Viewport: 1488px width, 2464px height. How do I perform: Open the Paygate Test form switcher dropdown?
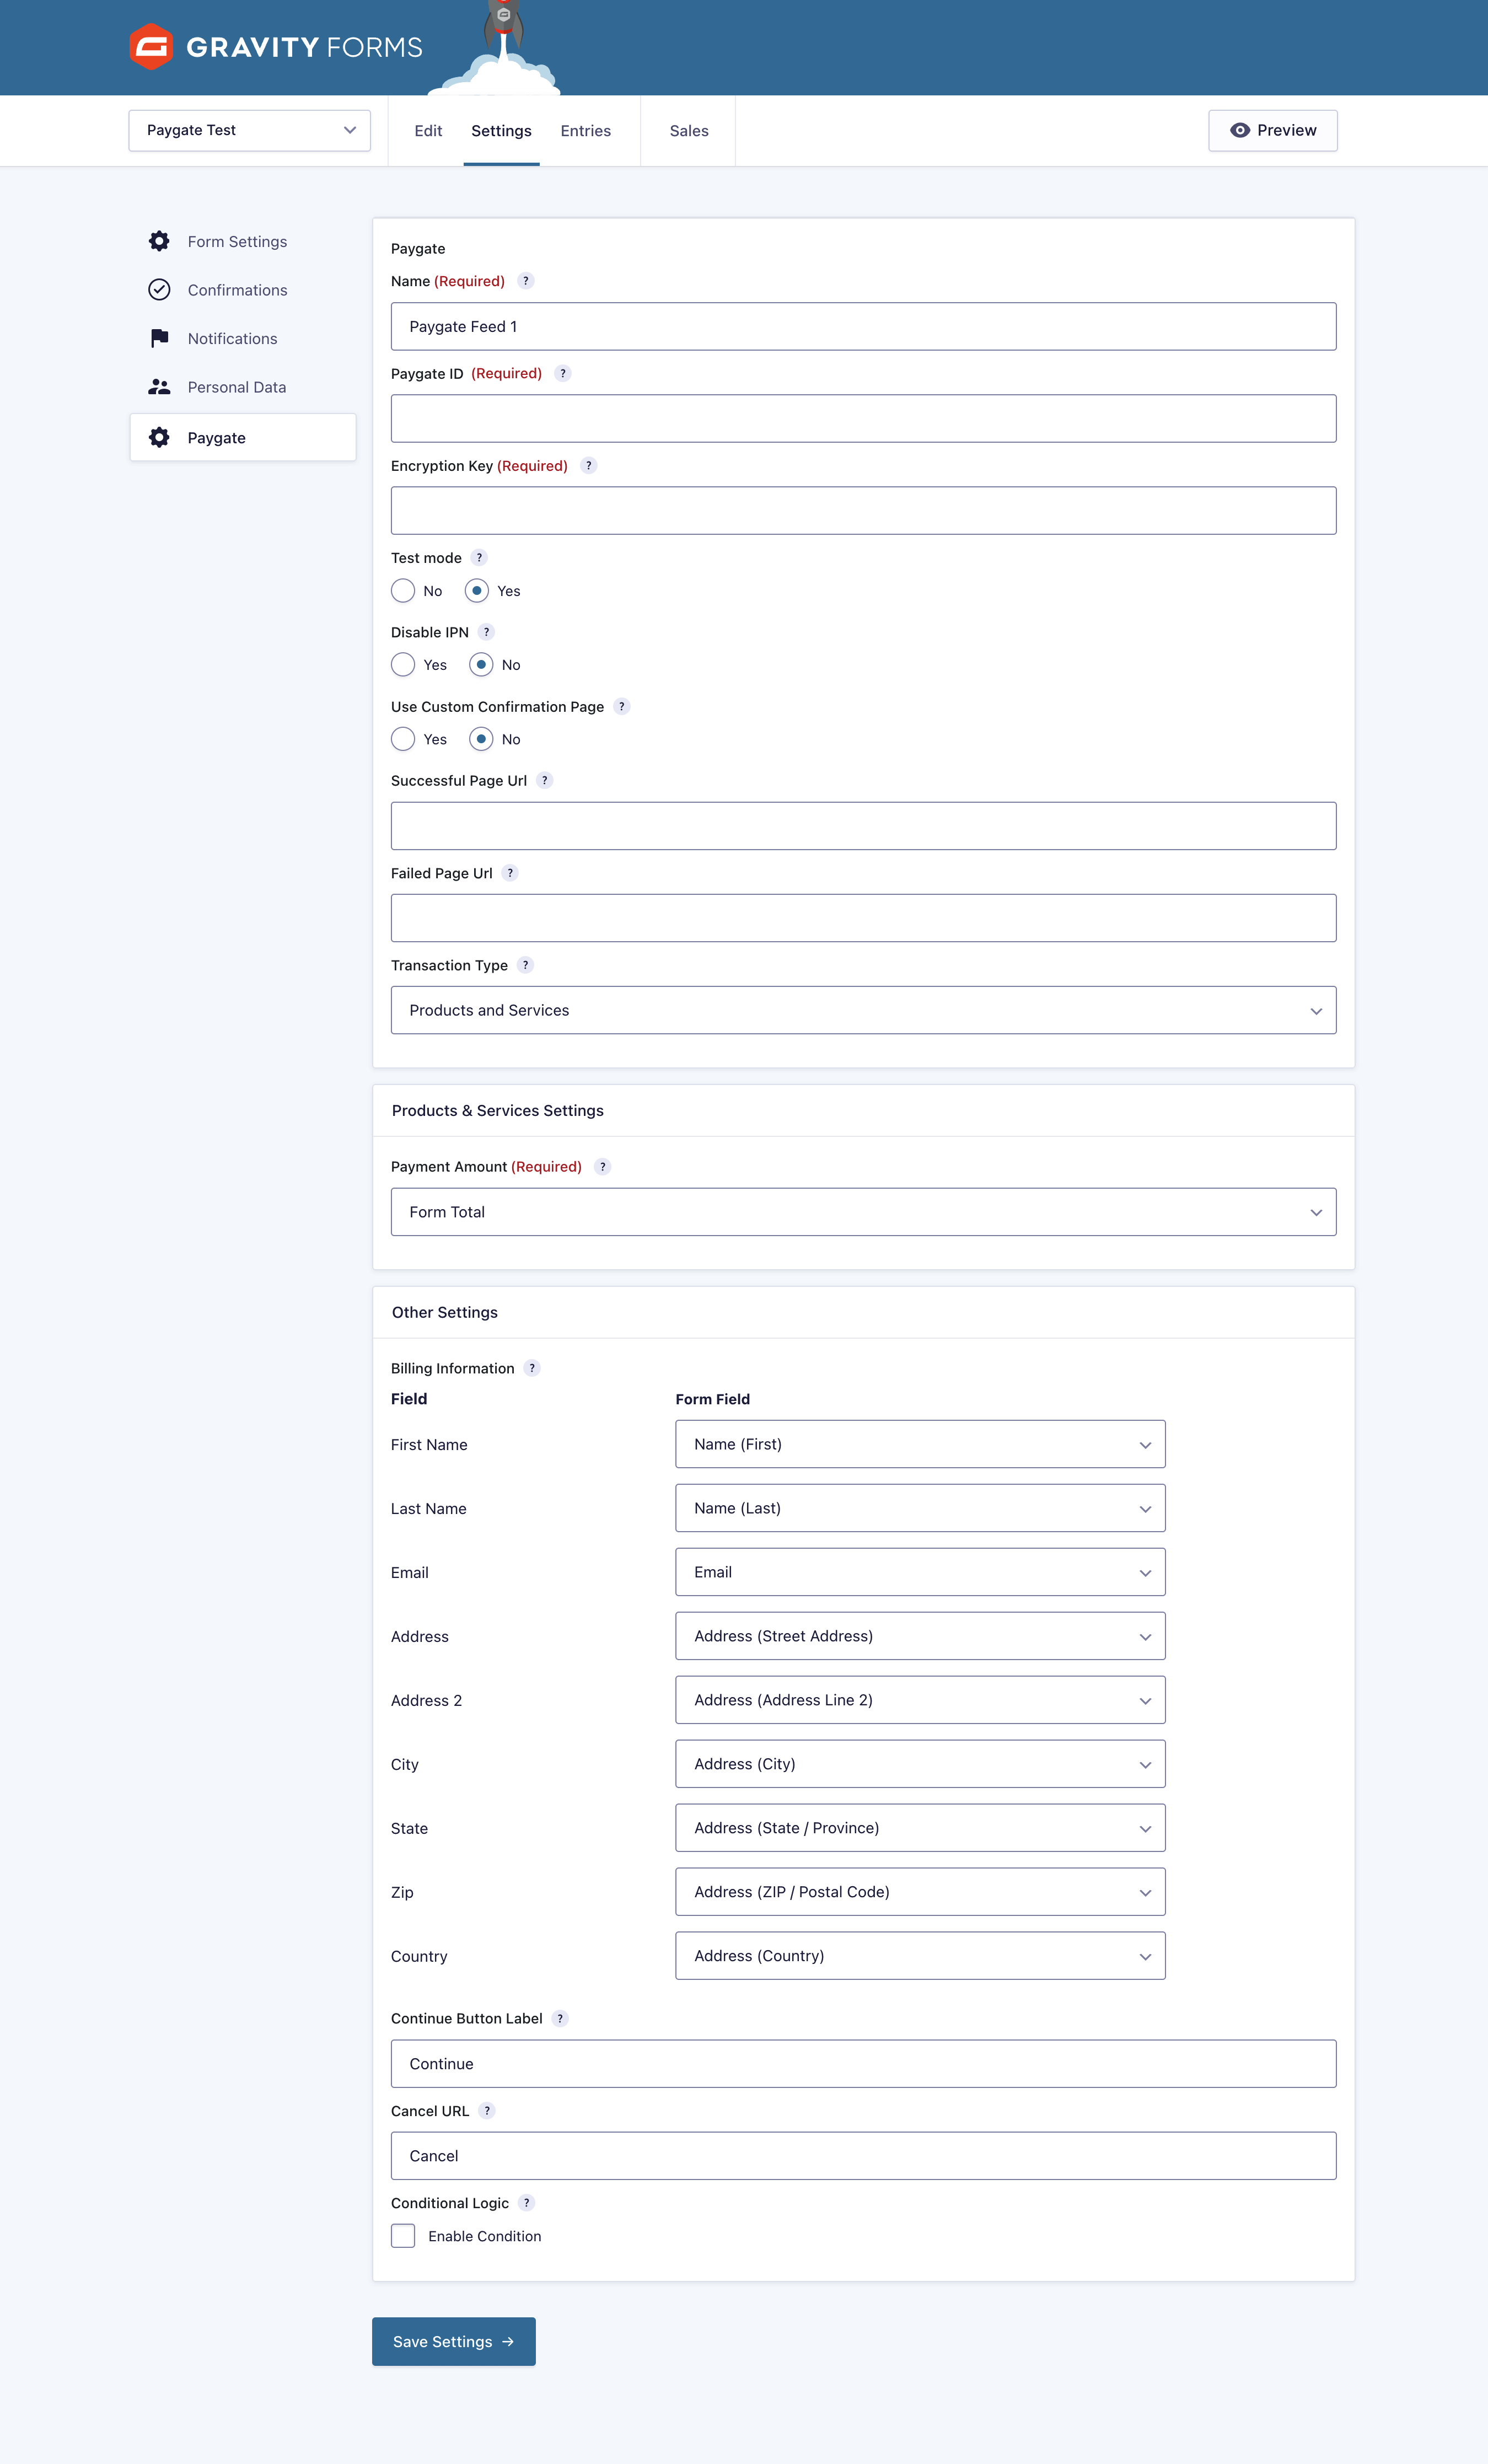coord(250,130)
